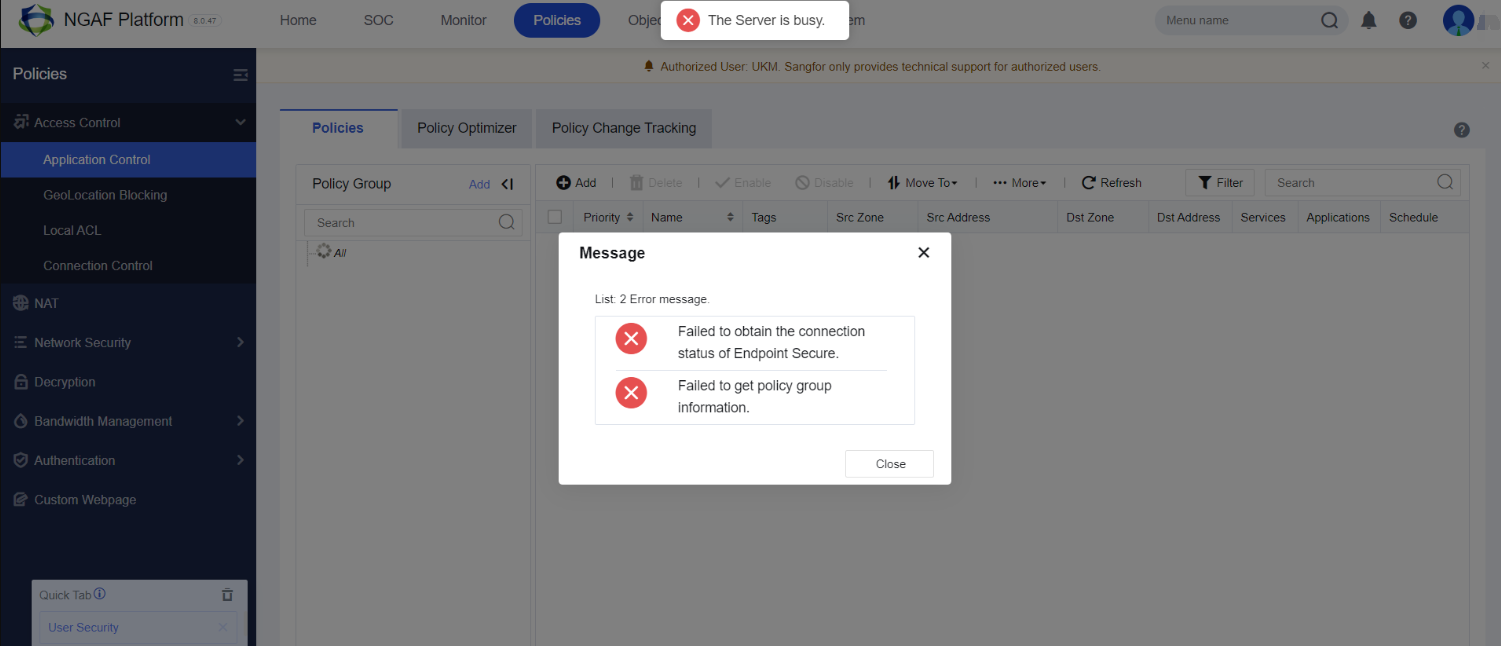Open the SOC menu

point(379,20)
